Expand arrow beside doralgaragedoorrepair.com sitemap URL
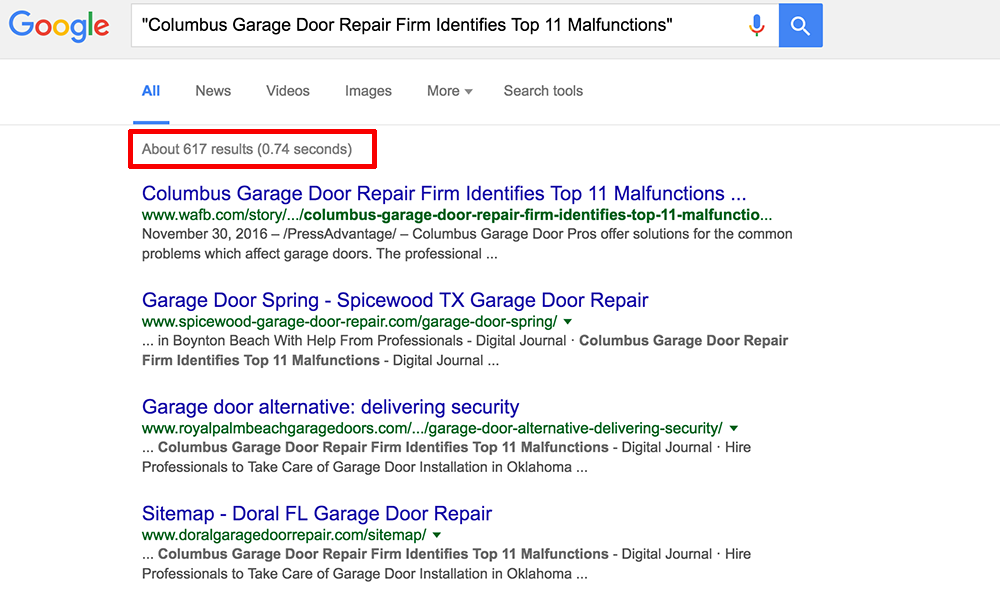Screen dimensions: 1000x605 pos(437,535)
